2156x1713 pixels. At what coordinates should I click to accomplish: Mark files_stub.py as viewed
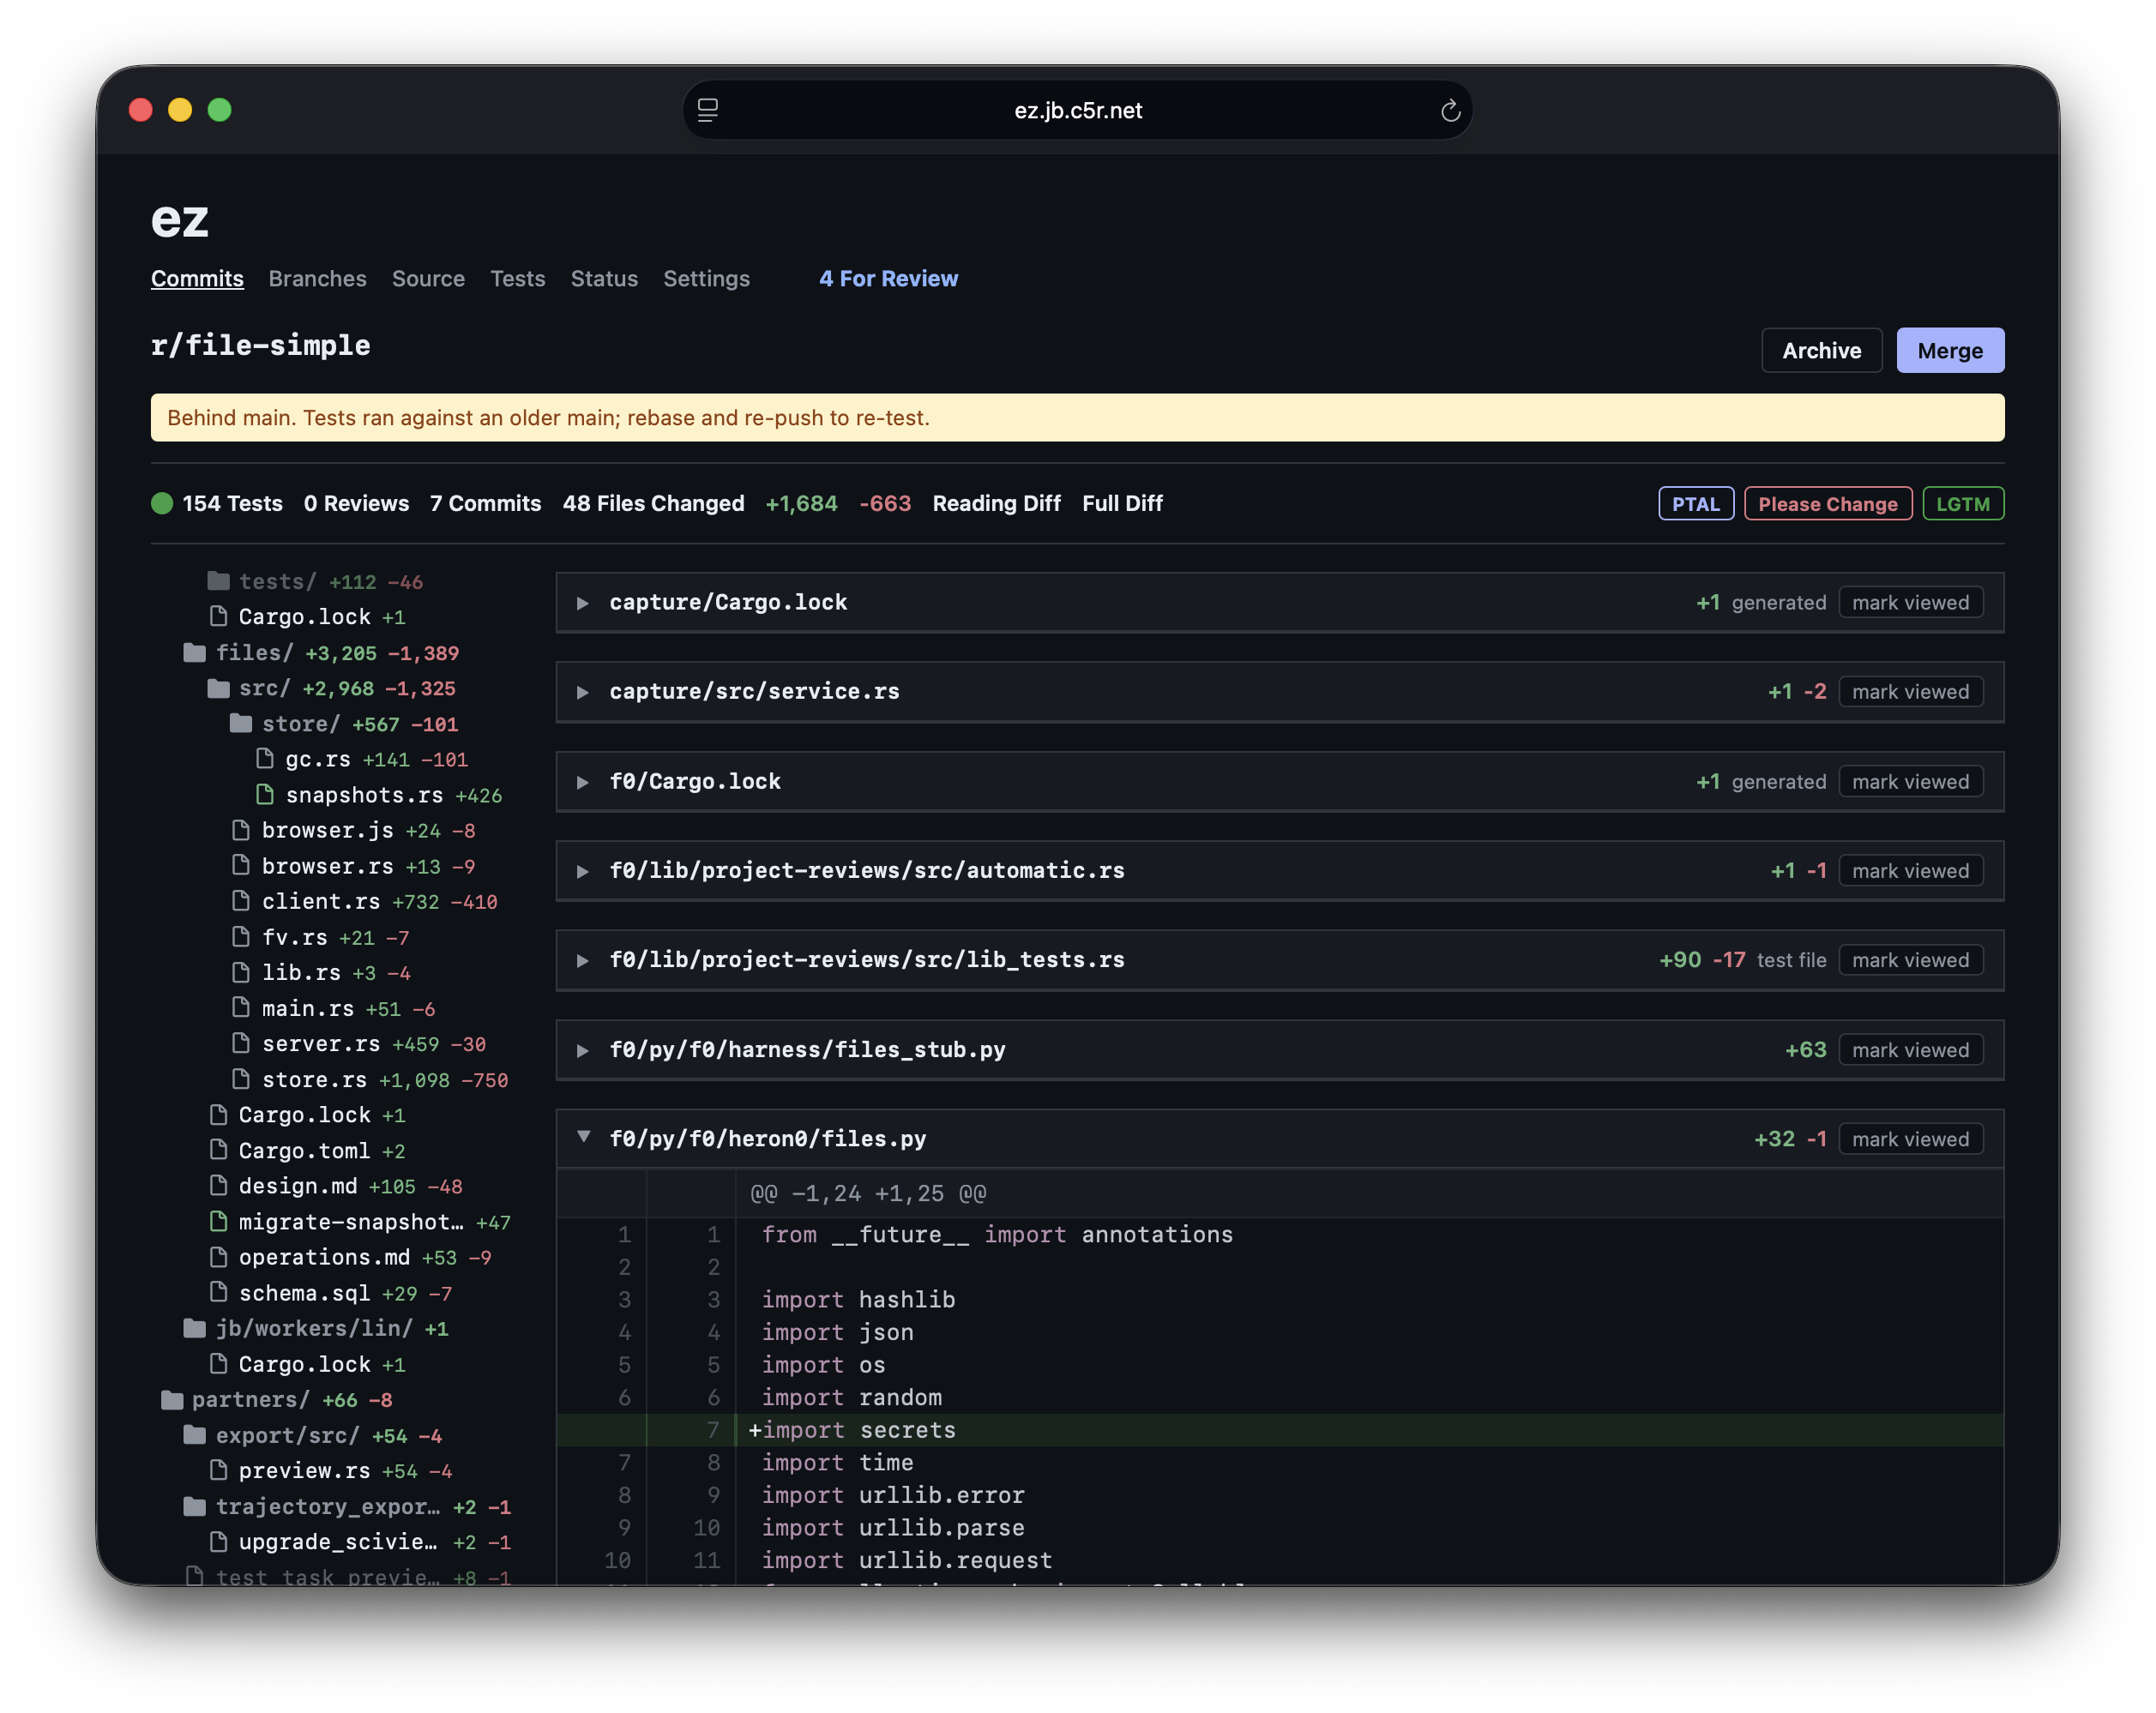[1909, 1049]
